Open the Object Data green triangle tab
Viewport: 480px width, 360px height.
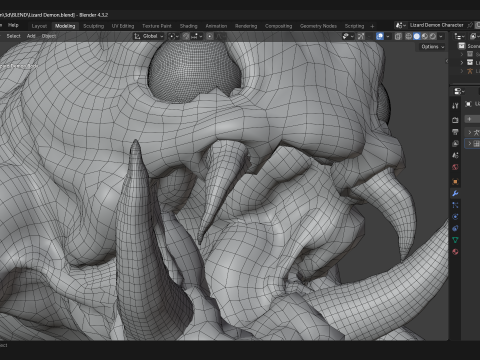455,240
